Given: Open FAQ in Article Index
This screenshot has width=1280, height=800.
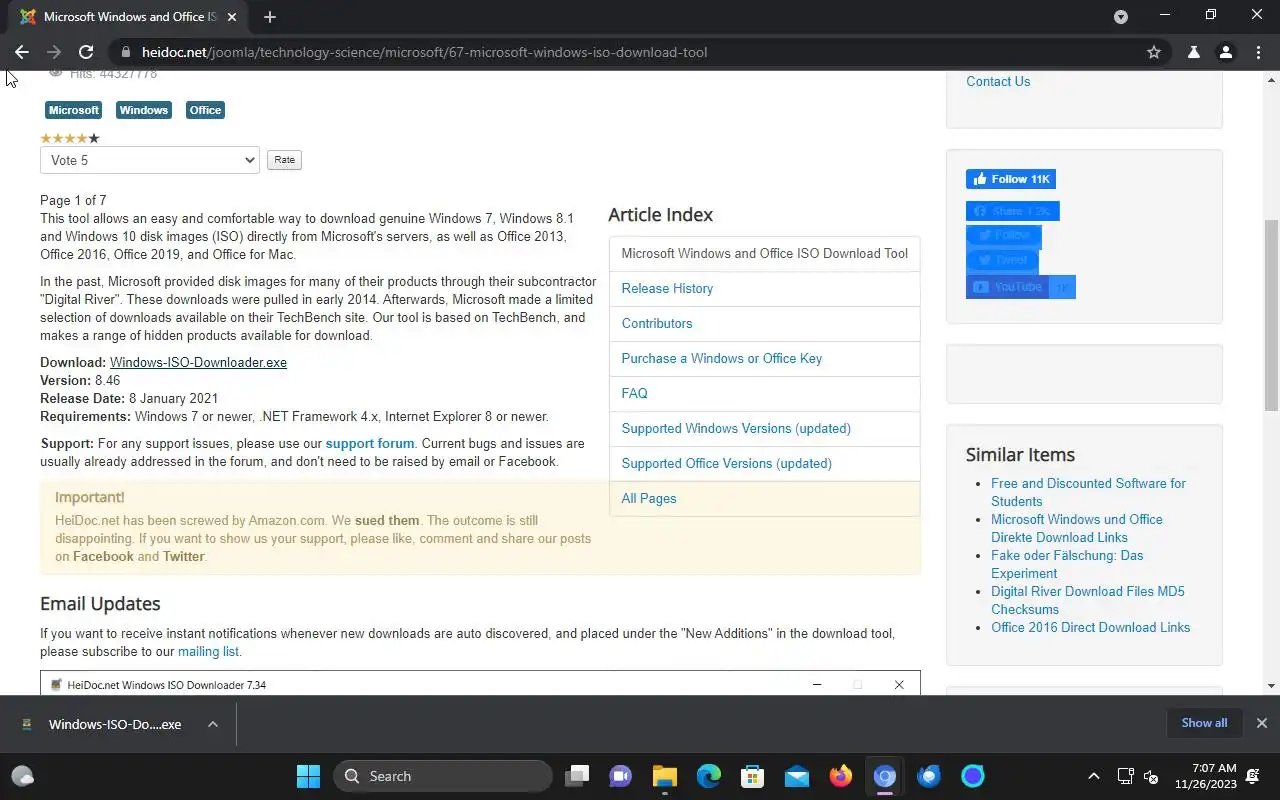Looking at the screenshot, I should 635,394.
